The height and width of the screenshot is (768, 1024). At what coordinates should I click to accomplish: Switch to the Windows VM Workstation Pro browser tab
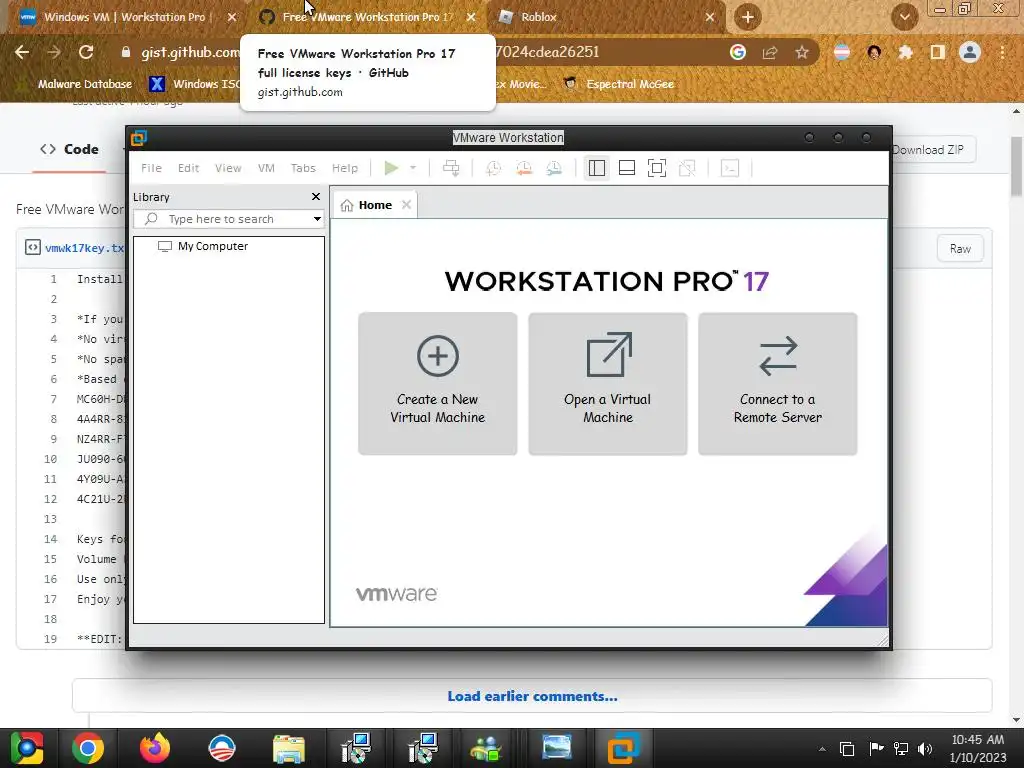coord(124,17)
